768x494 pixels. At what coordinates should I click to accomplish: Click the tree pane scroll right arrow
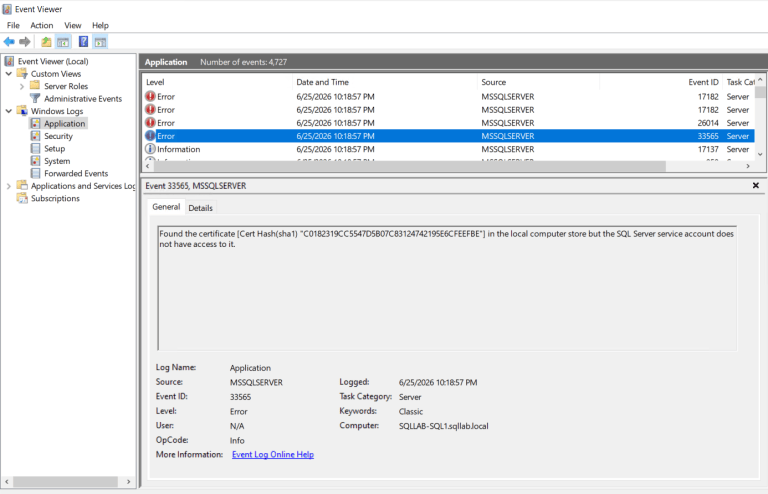pos(128,482)
